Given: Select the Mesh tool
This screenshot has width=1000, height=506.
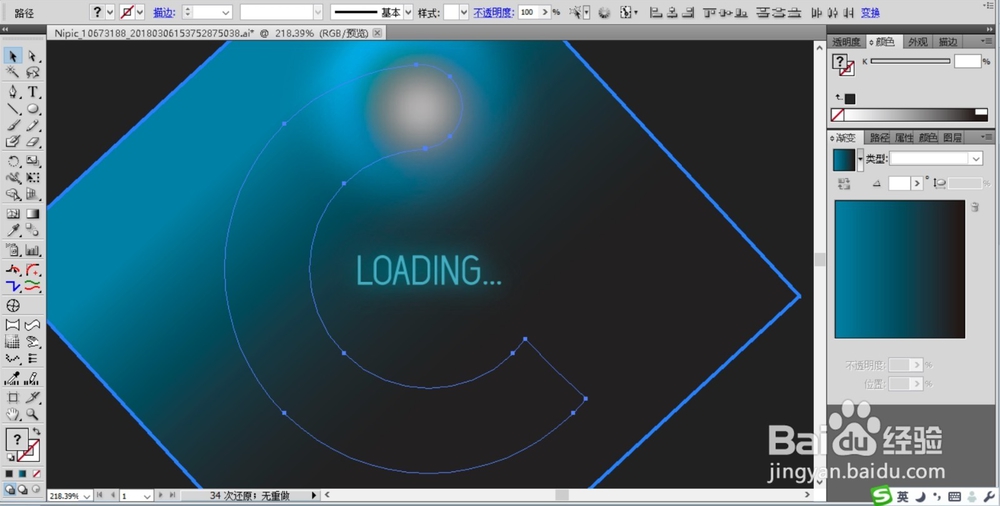Looking at the screenshot, I should coord(13,214).
